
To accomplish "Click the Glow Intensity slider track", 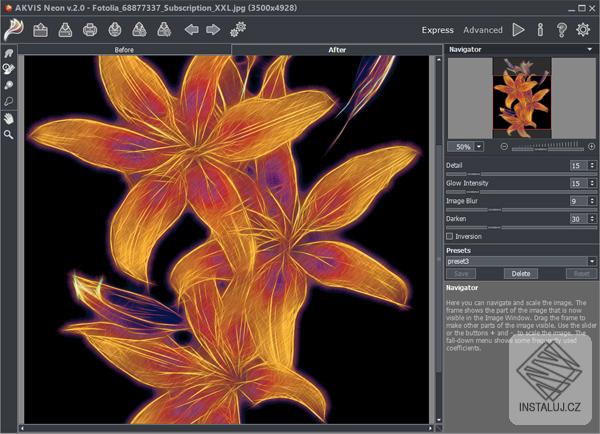I will pyautogui.click(x=521, y=192).
